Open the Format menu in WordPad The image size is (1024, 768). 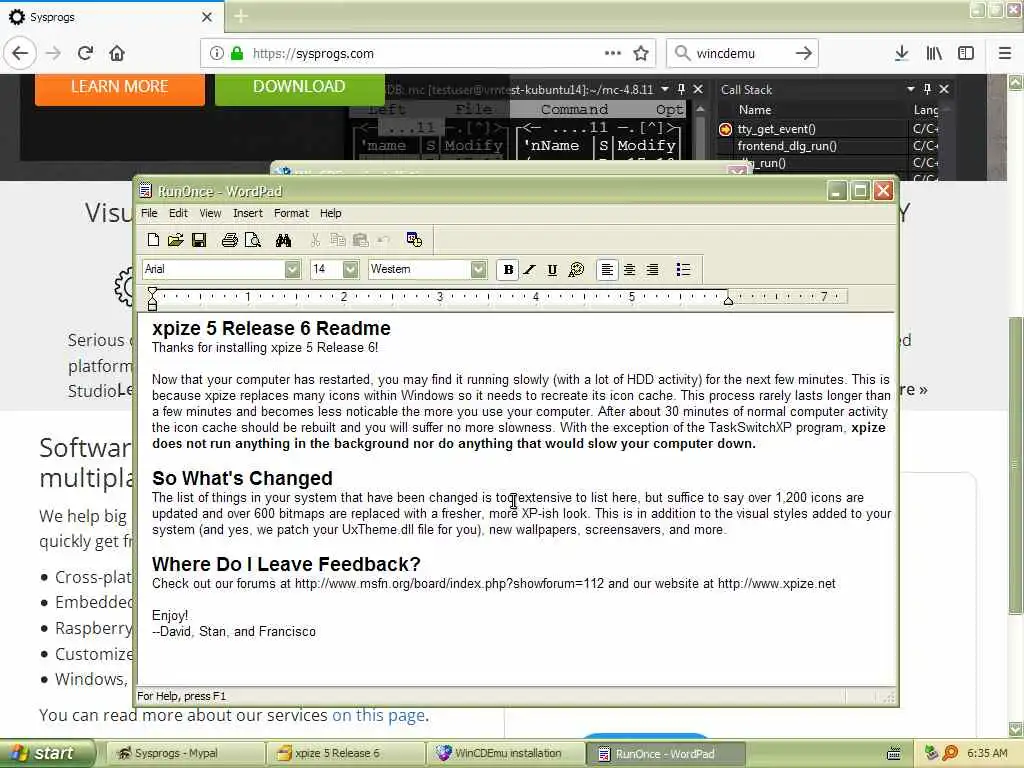click(x=291, y=213)
